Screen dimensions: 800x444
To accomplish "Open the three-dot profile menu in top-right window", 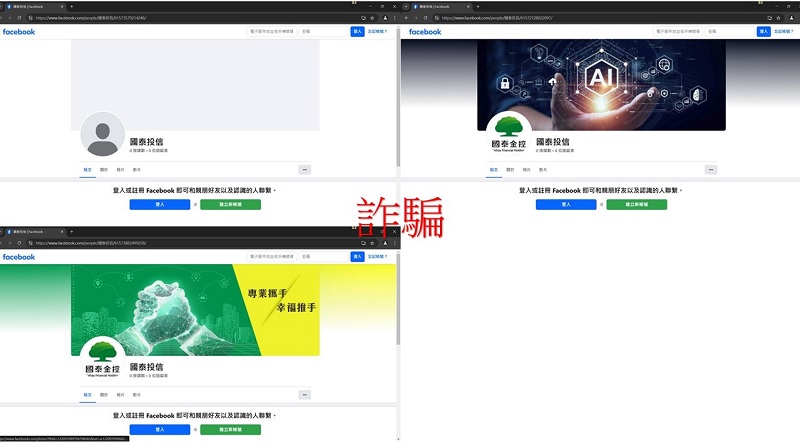I will pyautogui.click(x=711, y=169).
